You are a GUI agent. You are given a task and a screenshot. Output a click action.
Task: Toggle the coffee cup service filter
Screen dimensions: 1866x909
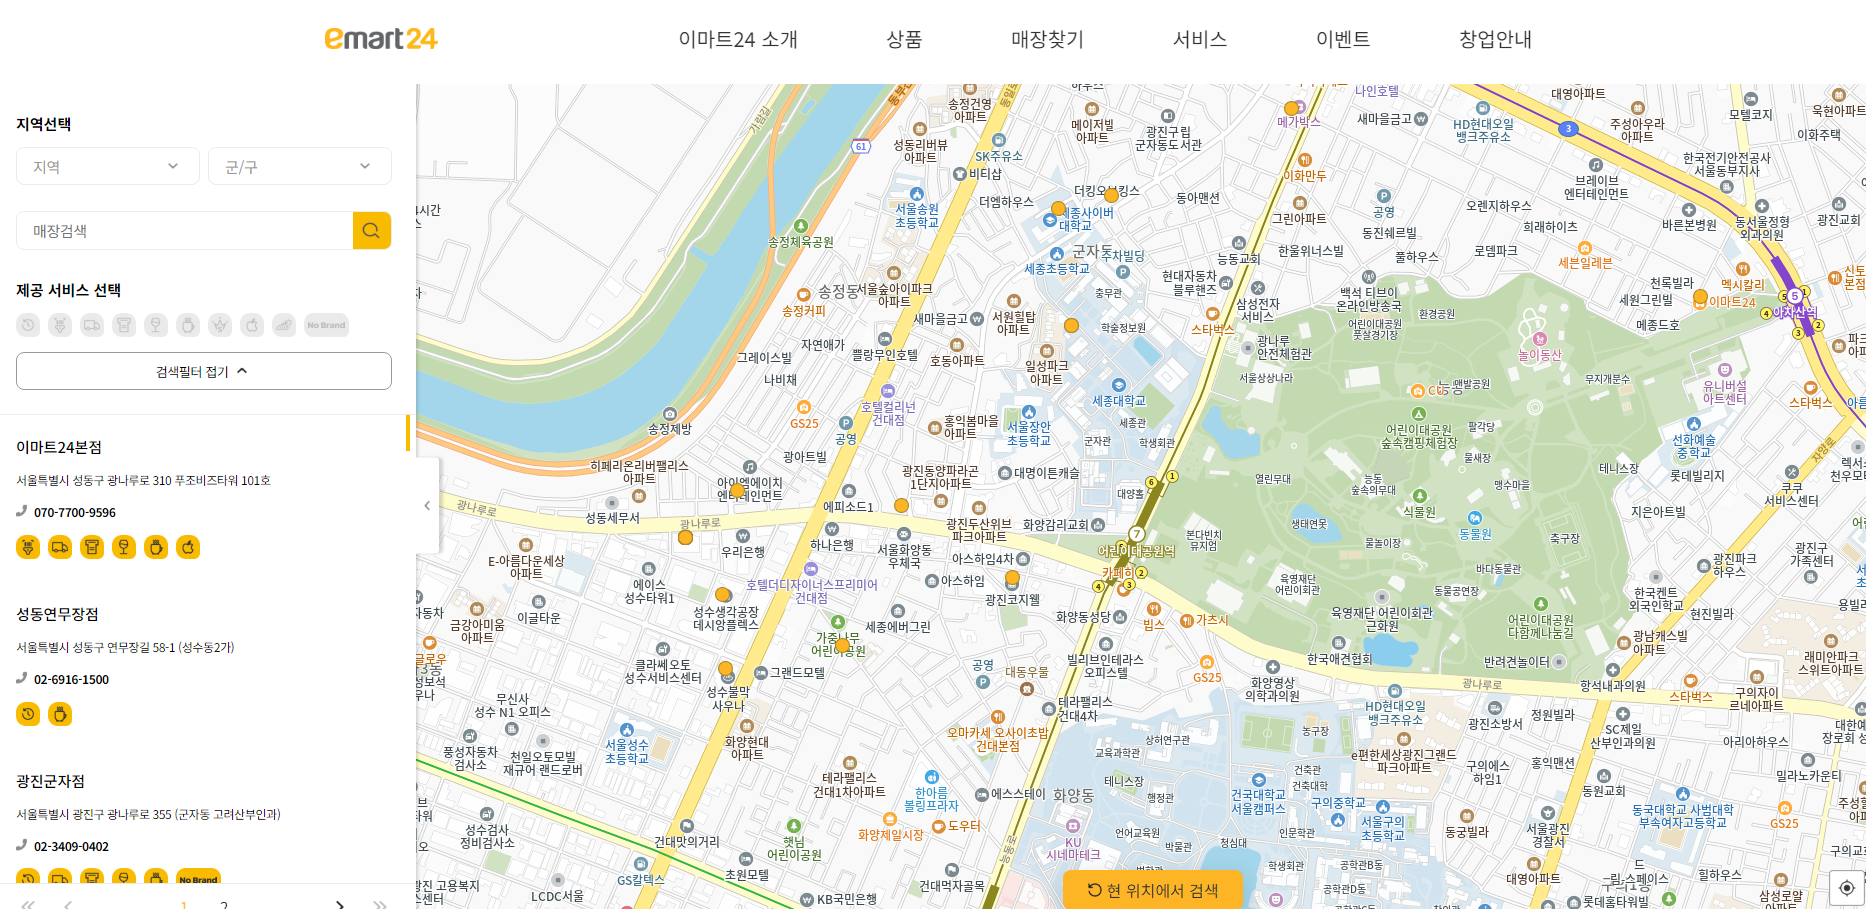click(x=188, y=325)
